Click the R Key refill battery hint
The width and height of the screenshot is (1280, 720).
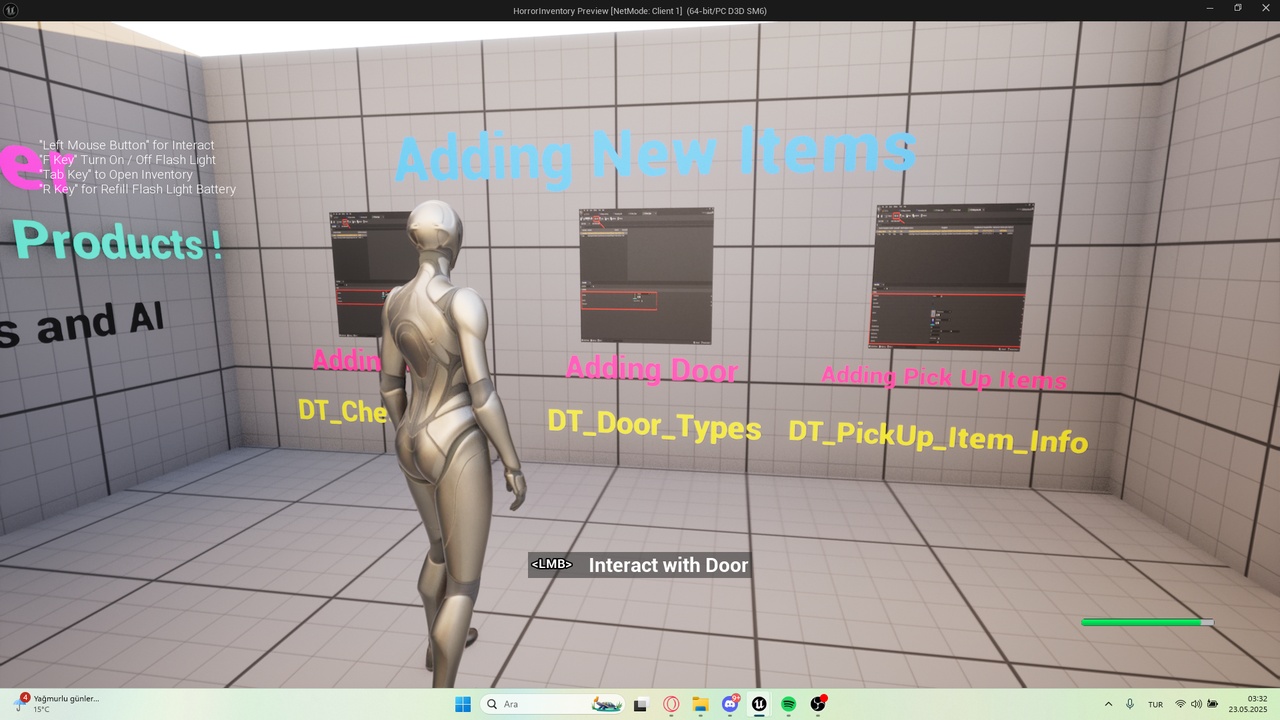click(137, 189)
